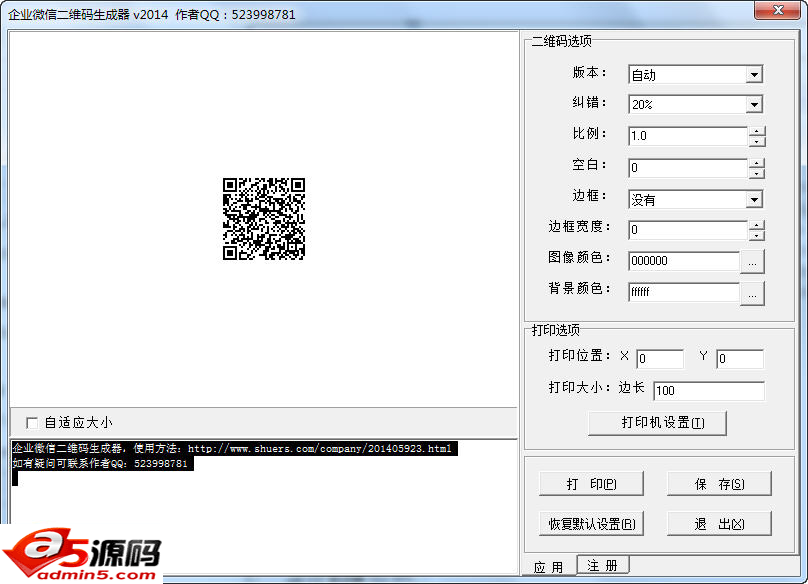
Task: Click the 图像颜色 hex value field
Action: coord(683,261)
